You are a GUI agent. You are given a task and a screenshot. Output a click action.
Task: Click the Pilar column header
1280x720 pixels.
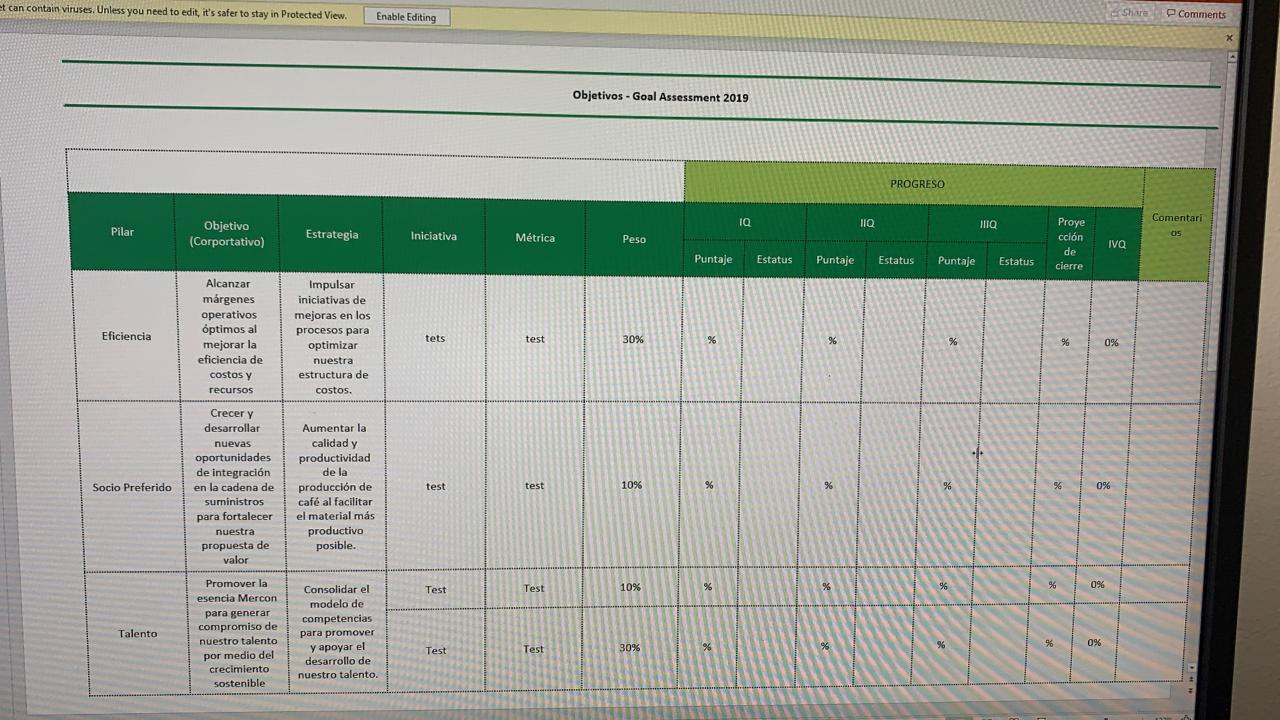tap(122, 232)
